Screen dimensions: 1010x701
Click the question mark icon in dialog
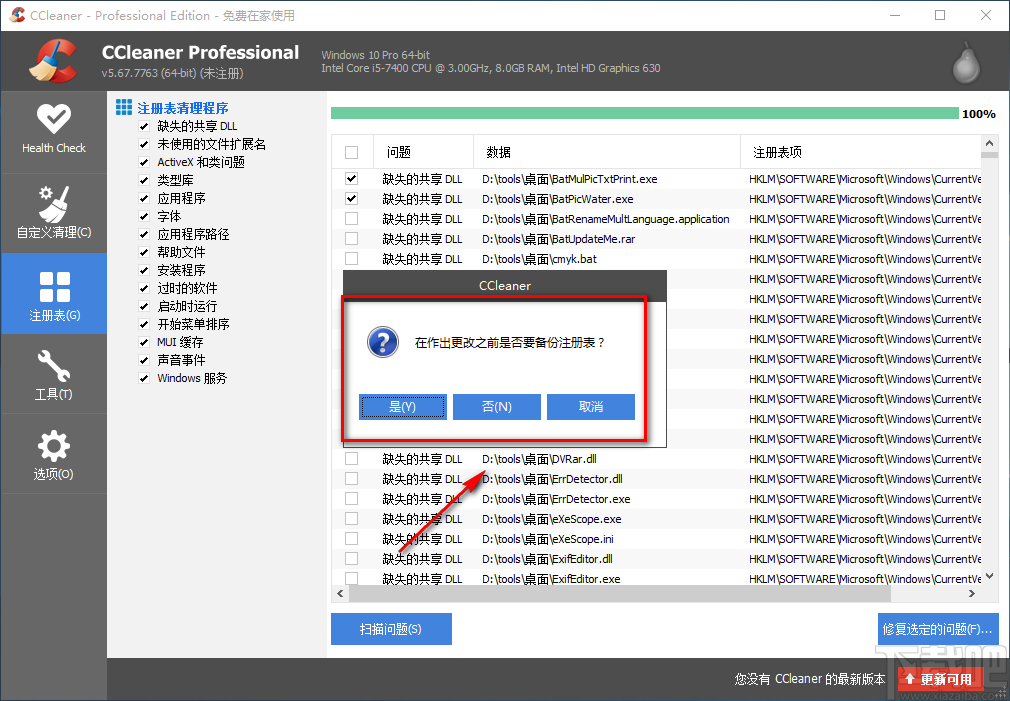coord(382,342)
